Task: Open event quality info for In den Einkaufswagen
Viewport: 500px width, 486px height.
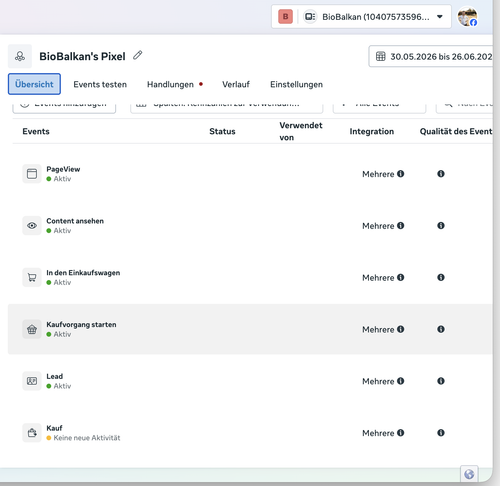Action: (441, 277)
